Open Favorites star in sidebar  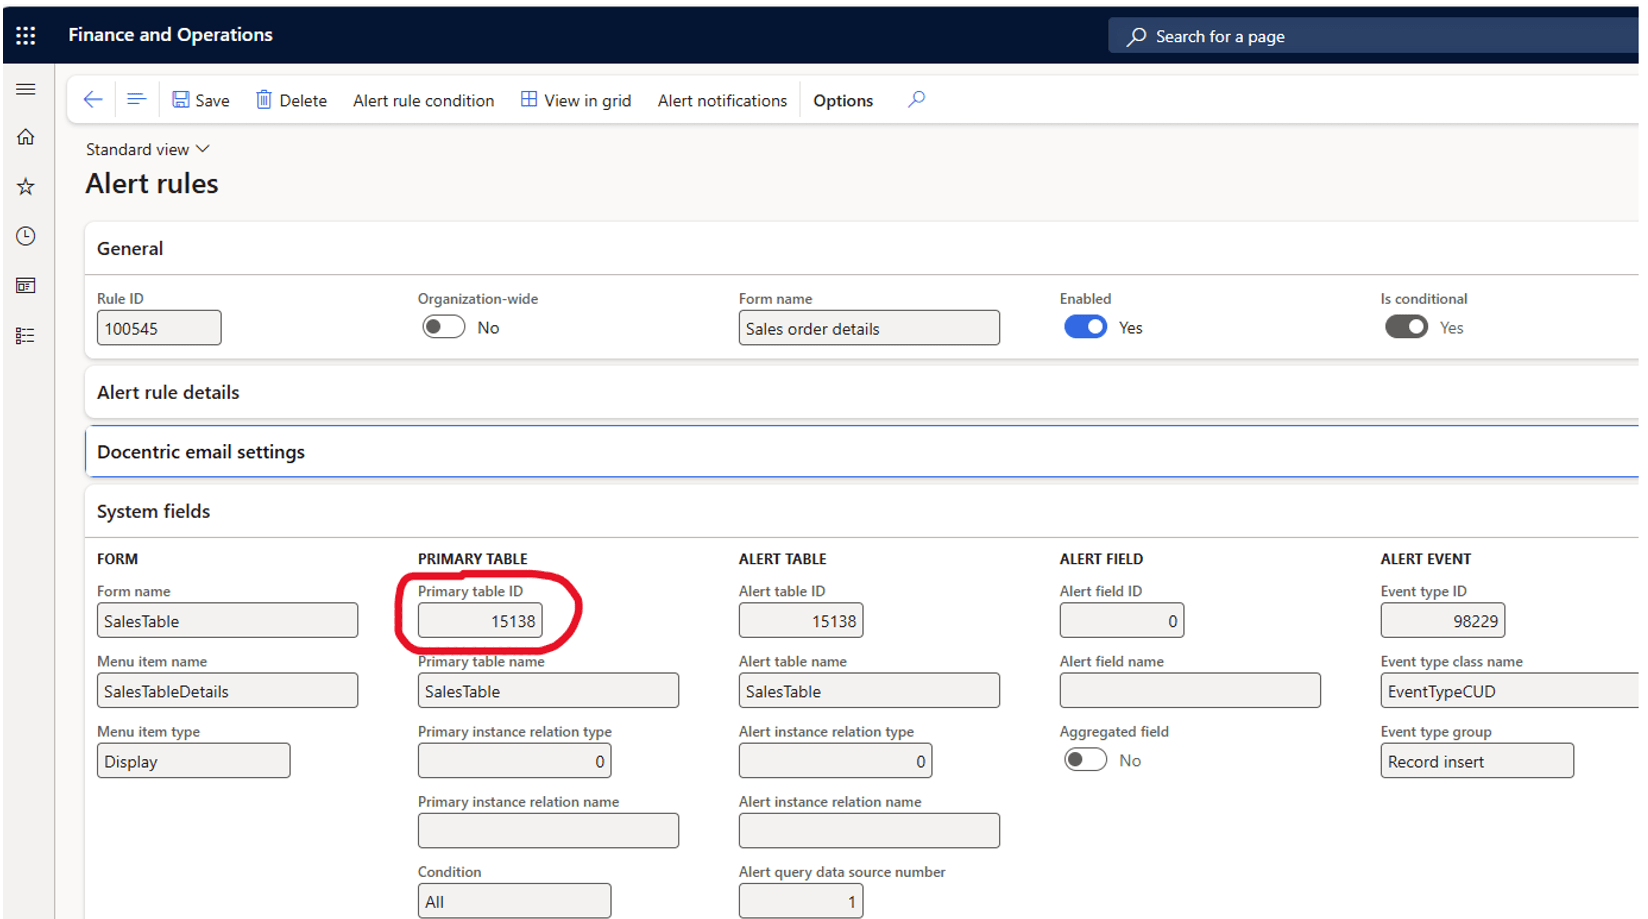(x=26, y=187)
